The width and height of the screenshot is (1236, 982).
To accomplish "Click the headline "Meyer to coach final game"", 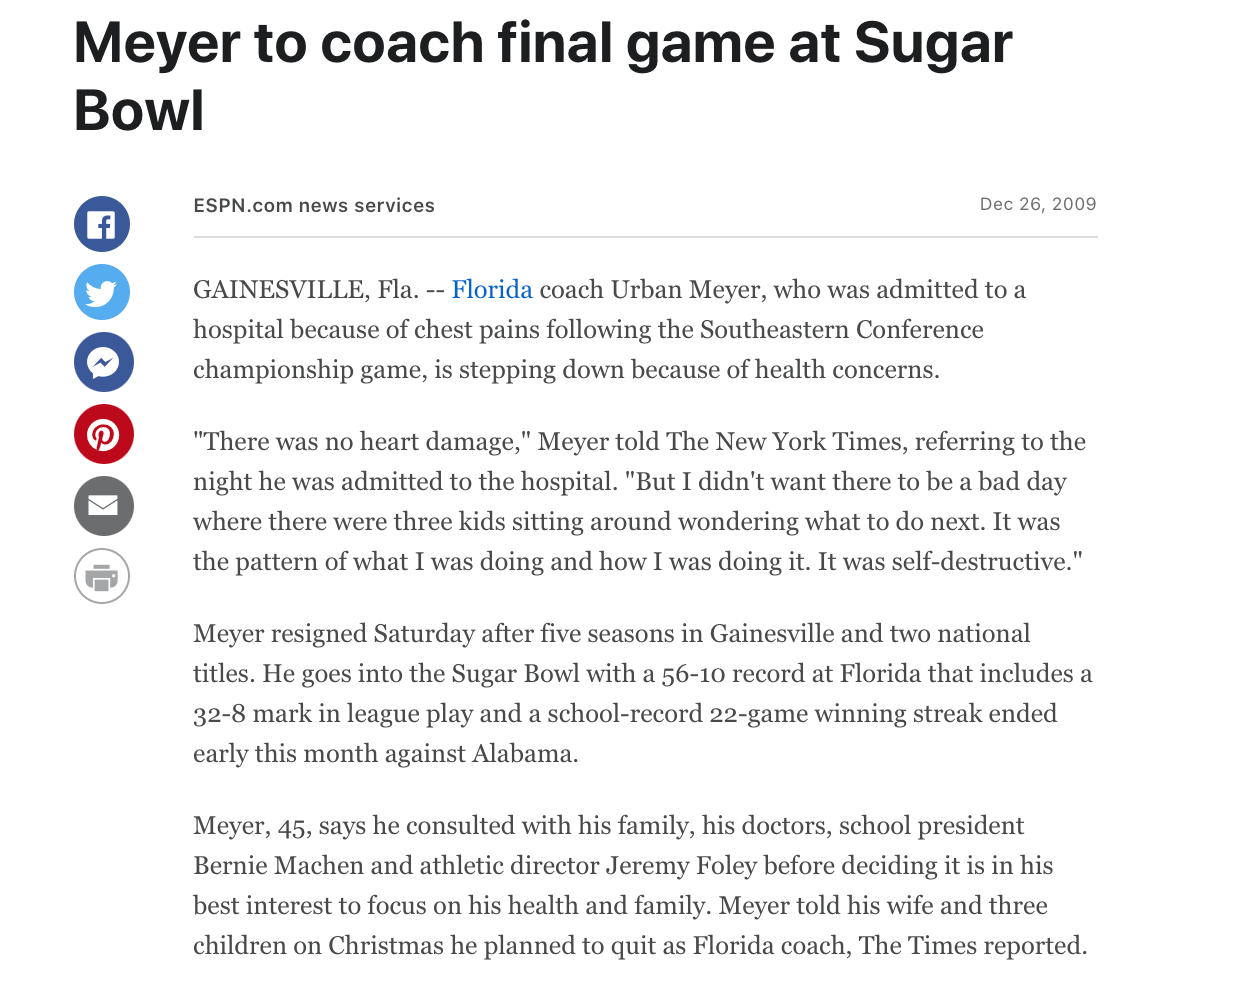I will point(427,44).
